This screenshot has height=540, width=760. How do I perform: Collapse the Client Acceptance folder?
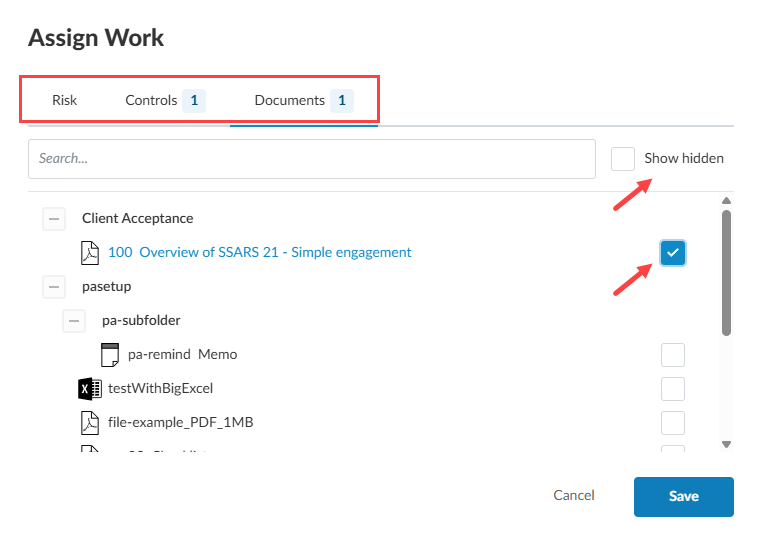pyautogui.click(x=54, y=219)
